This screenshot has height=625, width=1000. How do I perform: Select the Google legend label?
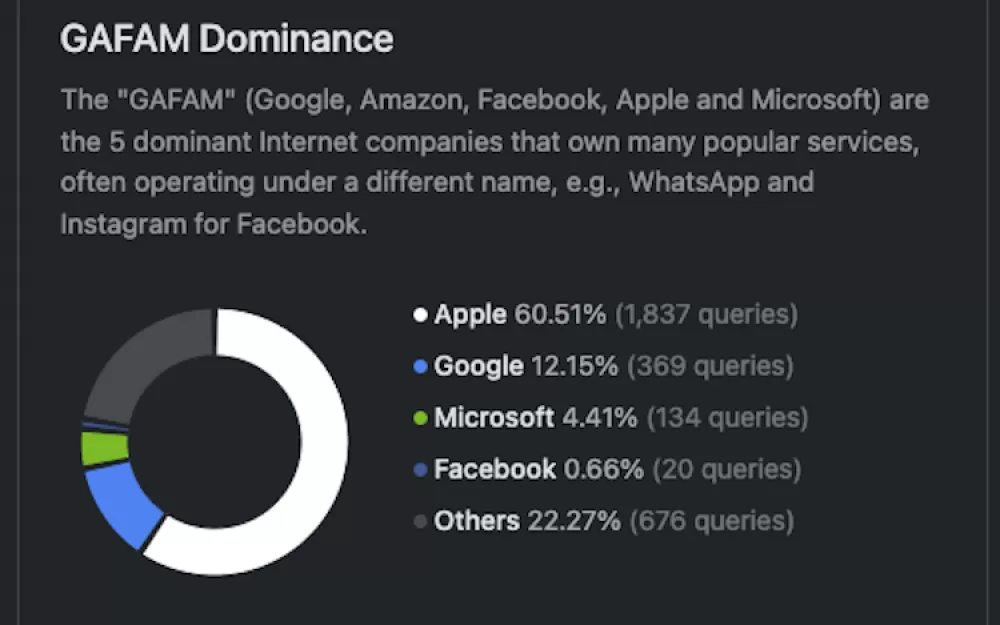coord(478,366)
